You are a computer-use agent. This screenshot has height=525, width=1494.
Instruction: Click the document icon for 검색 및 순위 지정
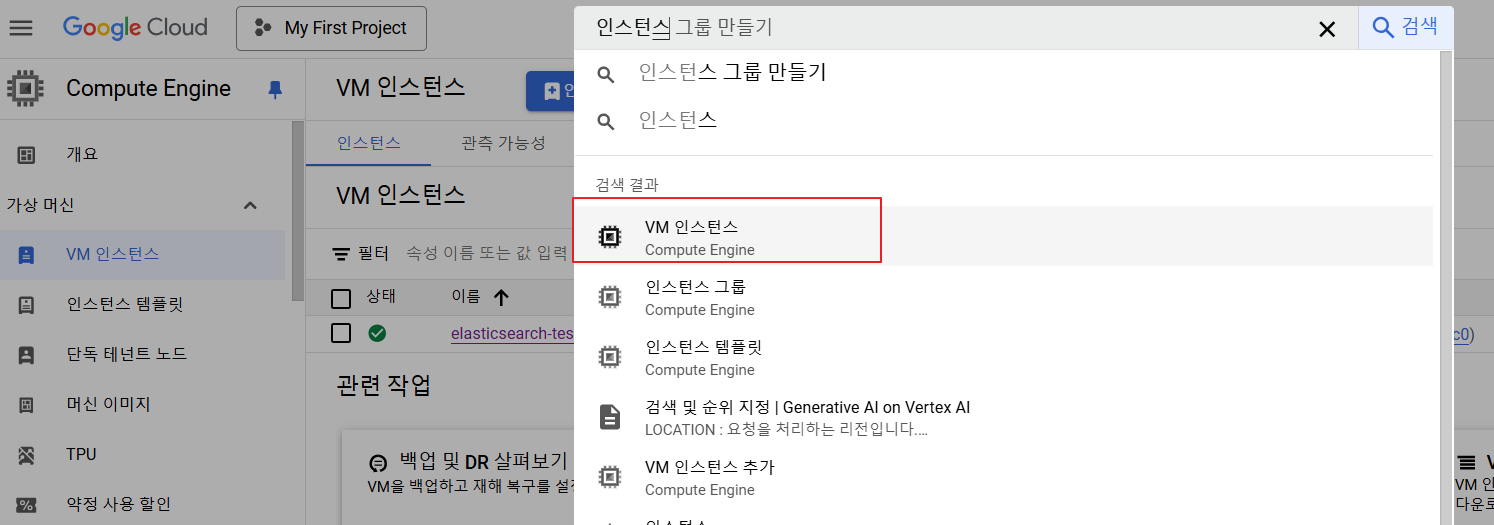[x=609, y=417]
